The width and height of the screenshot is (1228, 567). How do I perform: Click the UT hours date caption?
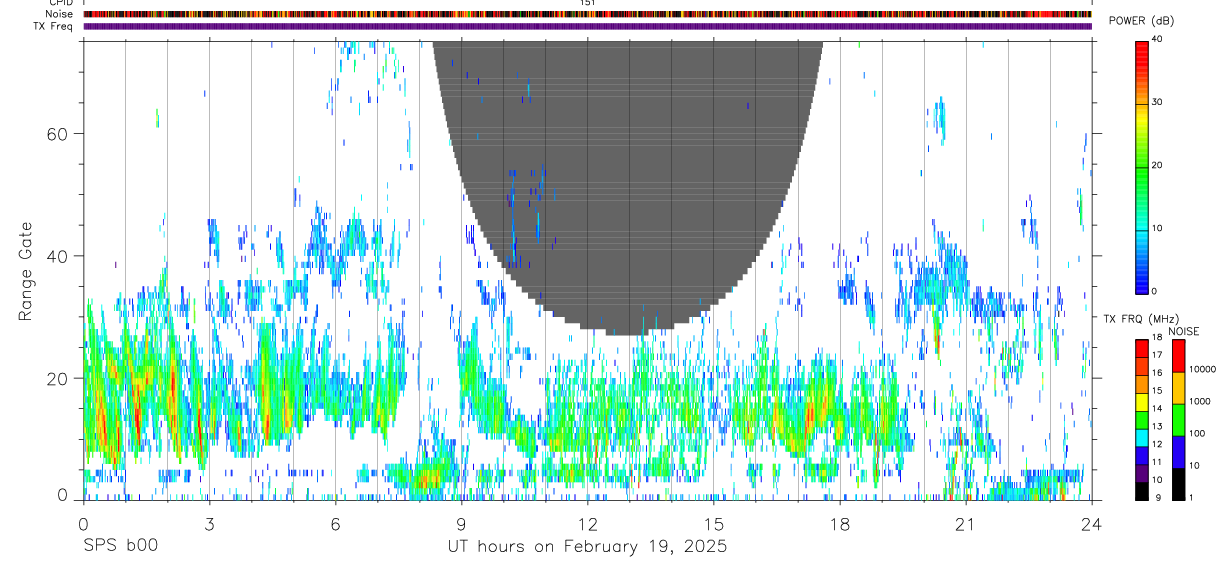586,547
